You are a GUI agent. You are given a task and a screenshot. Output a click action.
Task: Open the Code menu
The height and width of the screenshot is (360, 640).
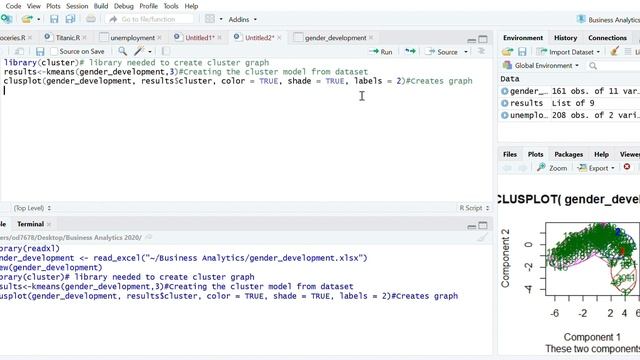13,6
